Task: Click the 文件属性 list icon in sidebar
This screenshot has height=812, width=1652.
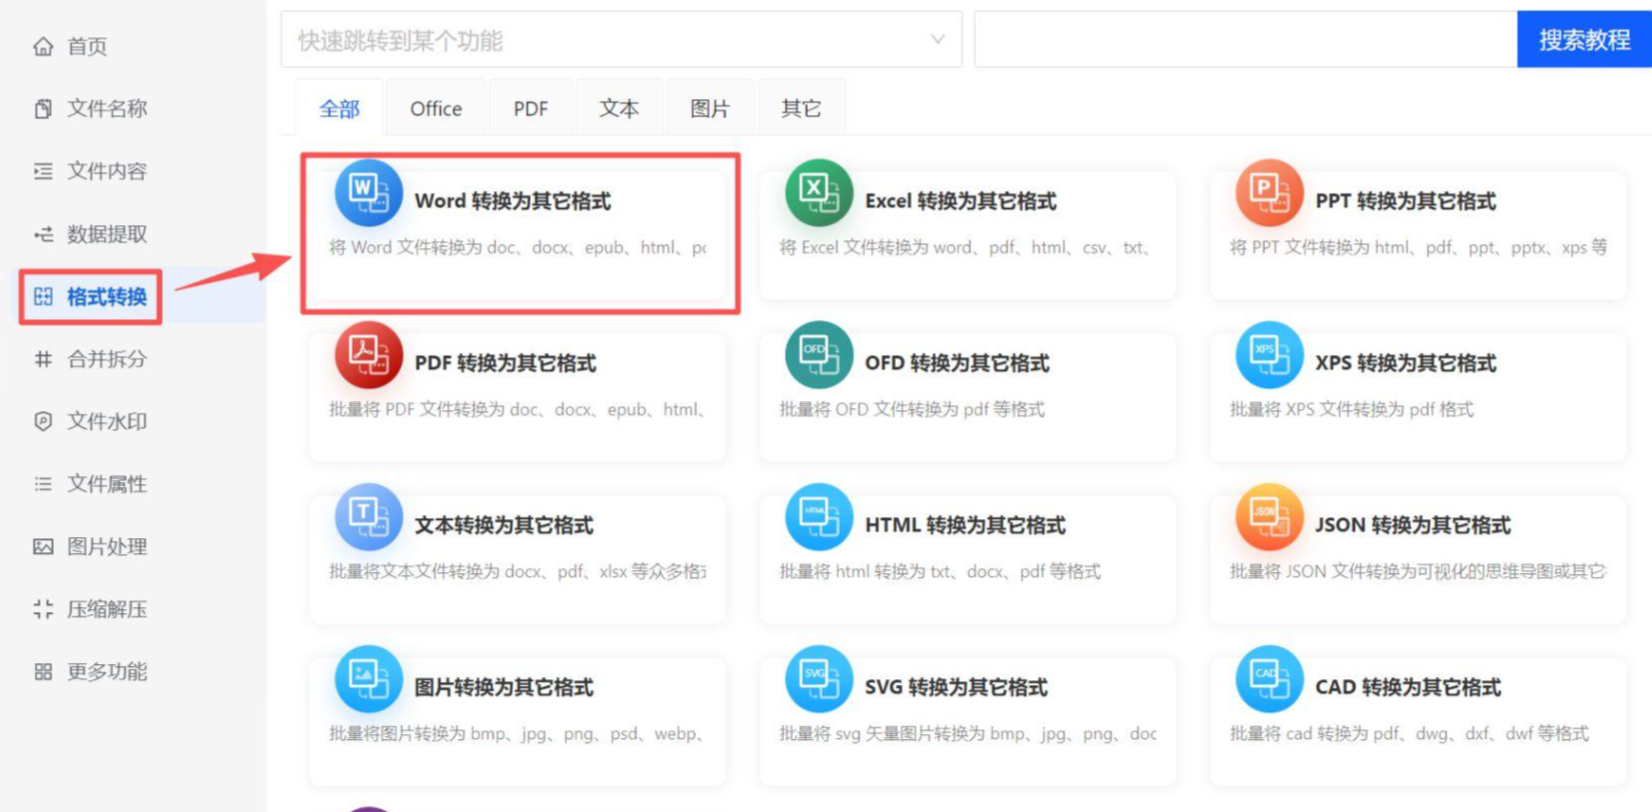Action: 43,484
